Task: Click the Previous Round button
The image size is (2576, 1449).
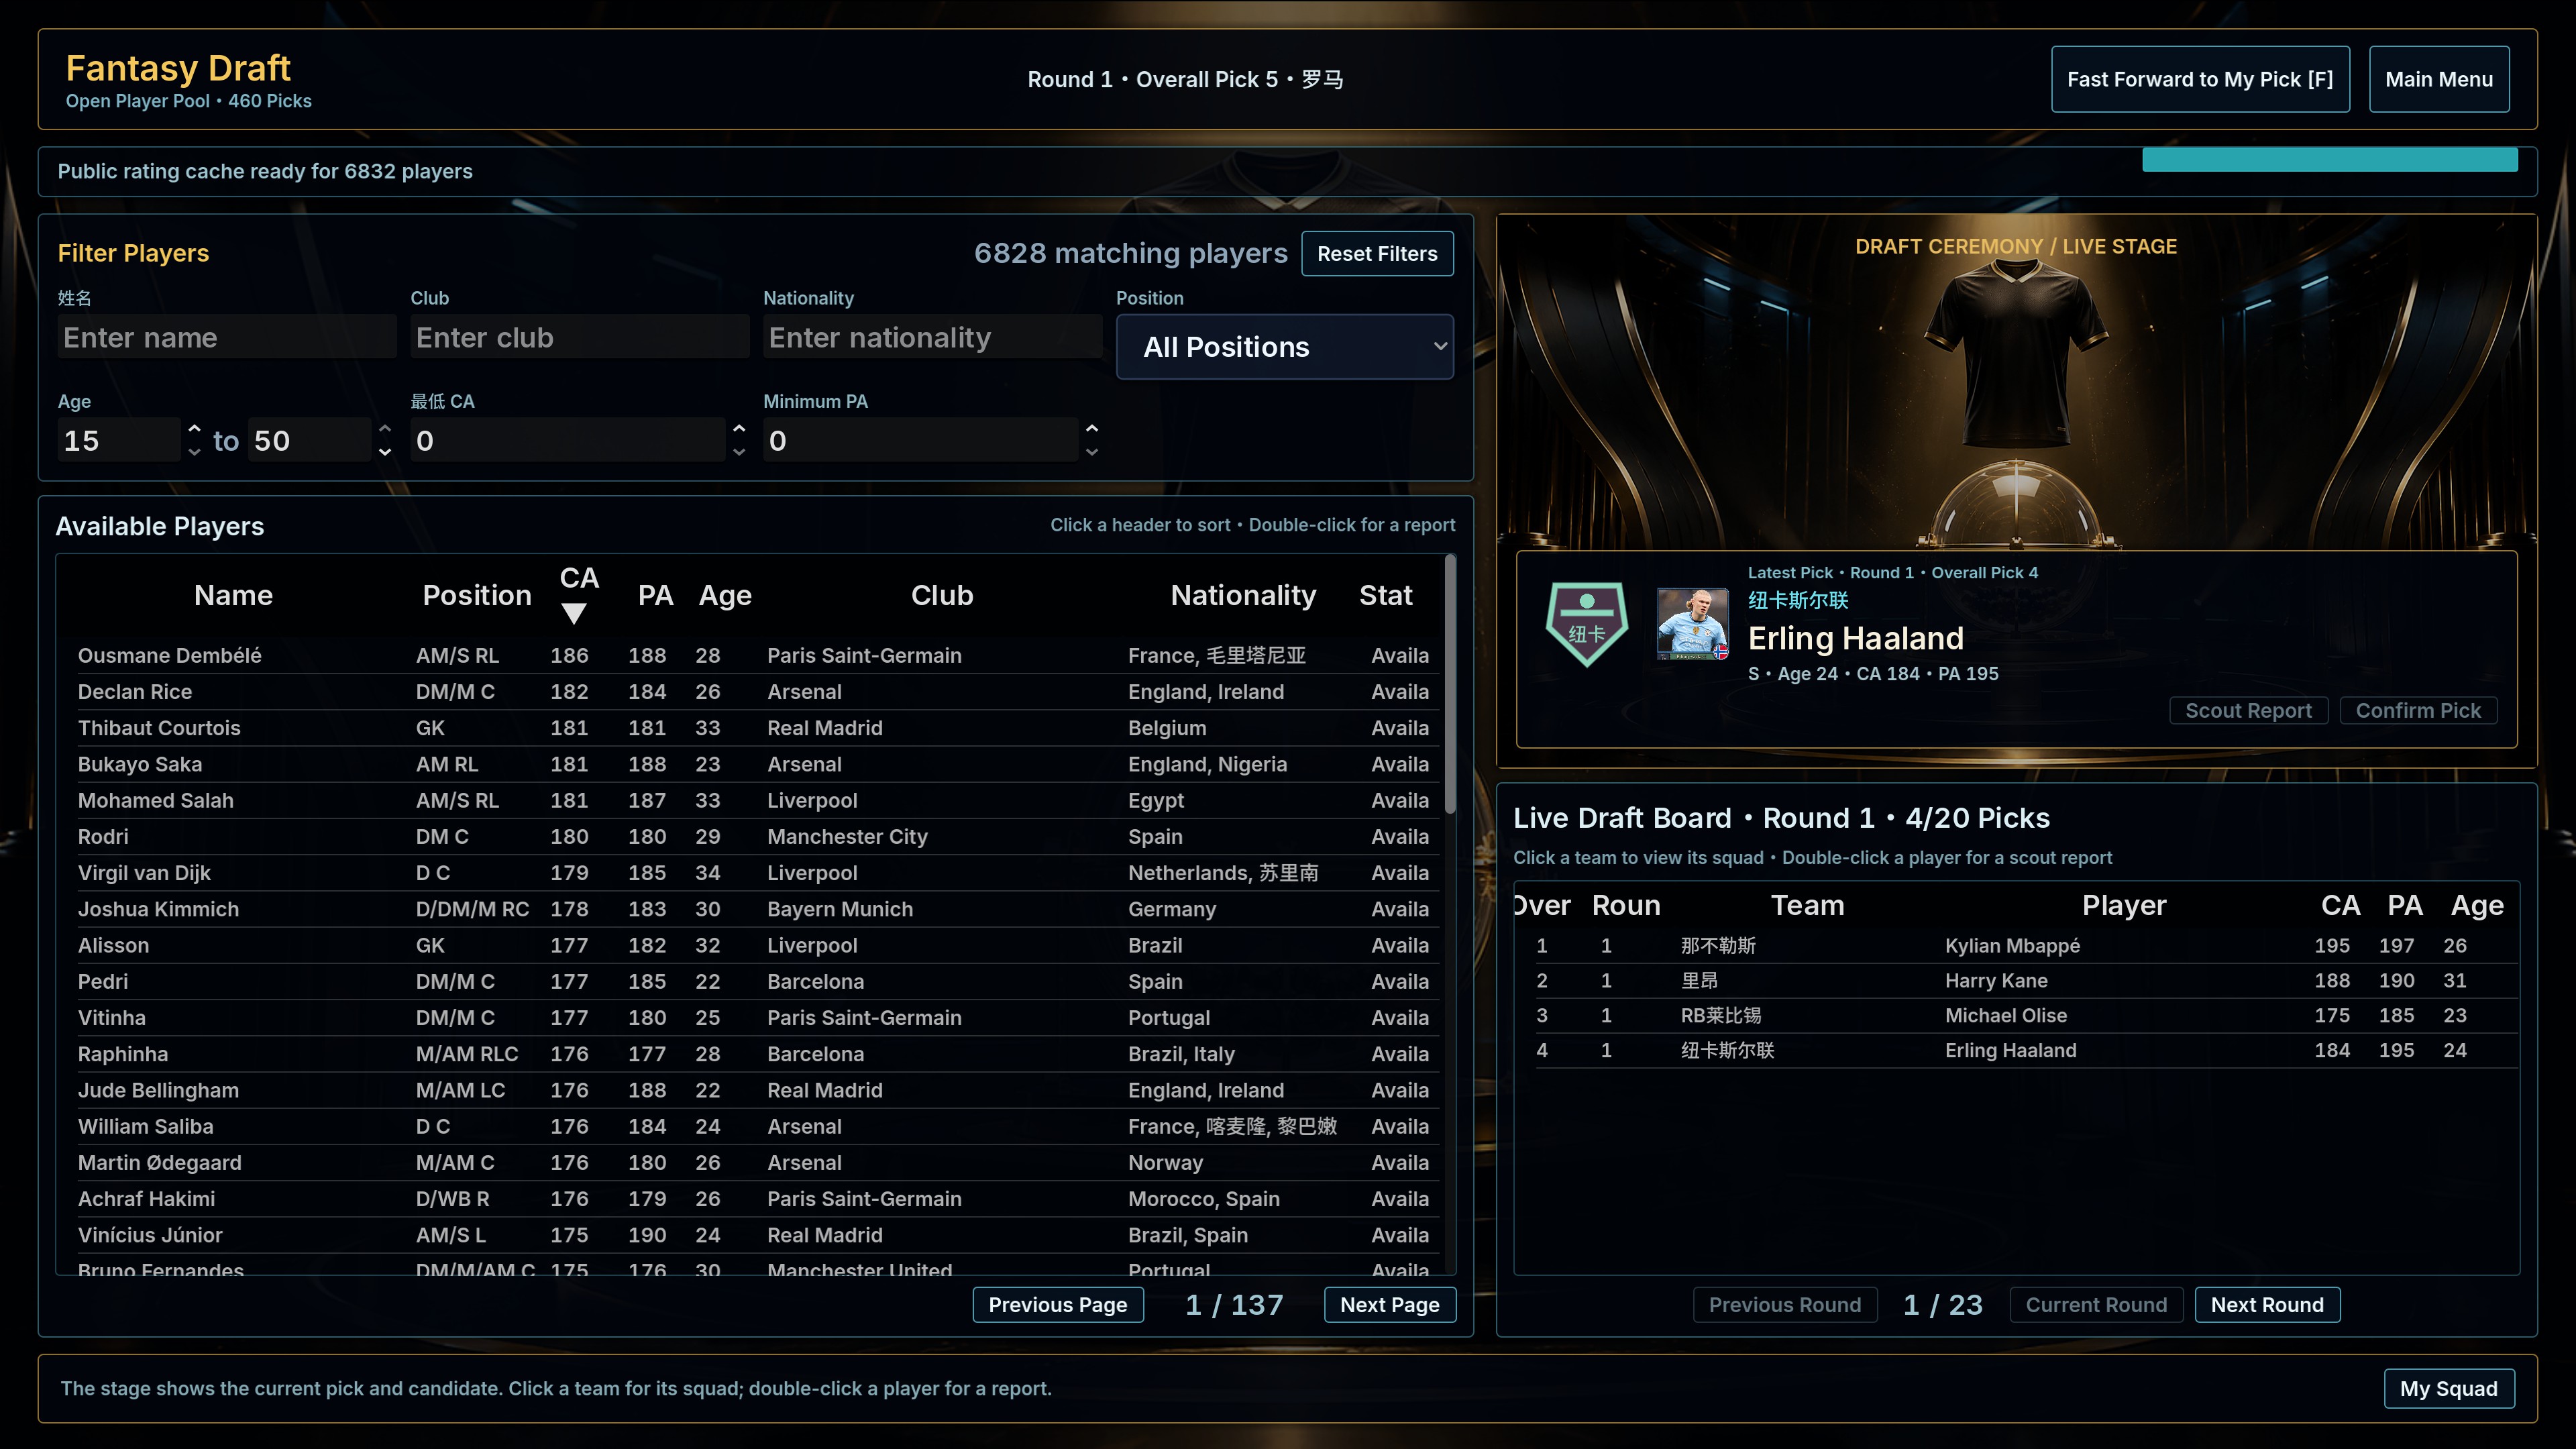Action: point(1785,1305)
